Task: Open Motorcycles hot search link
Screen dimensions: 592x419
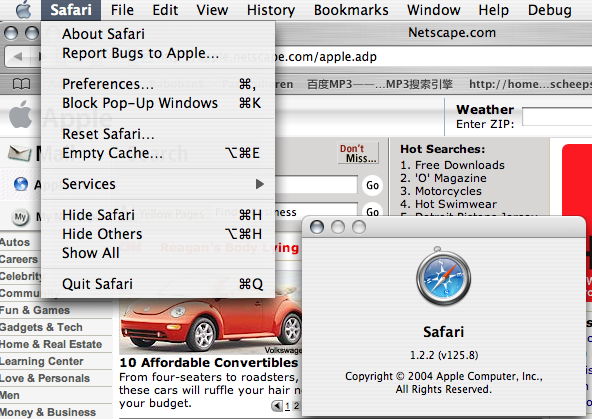Action: coord(448,191)
